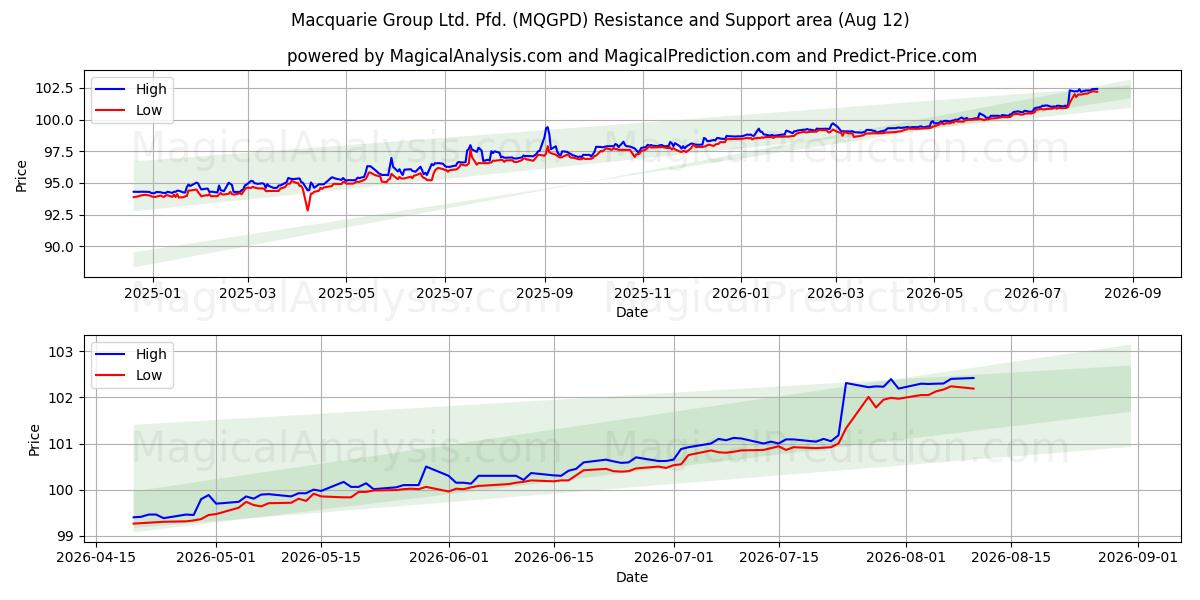Click the 2026-06-01 x-axis tick label
The image size is (1200, 600).
click(448, 558)
